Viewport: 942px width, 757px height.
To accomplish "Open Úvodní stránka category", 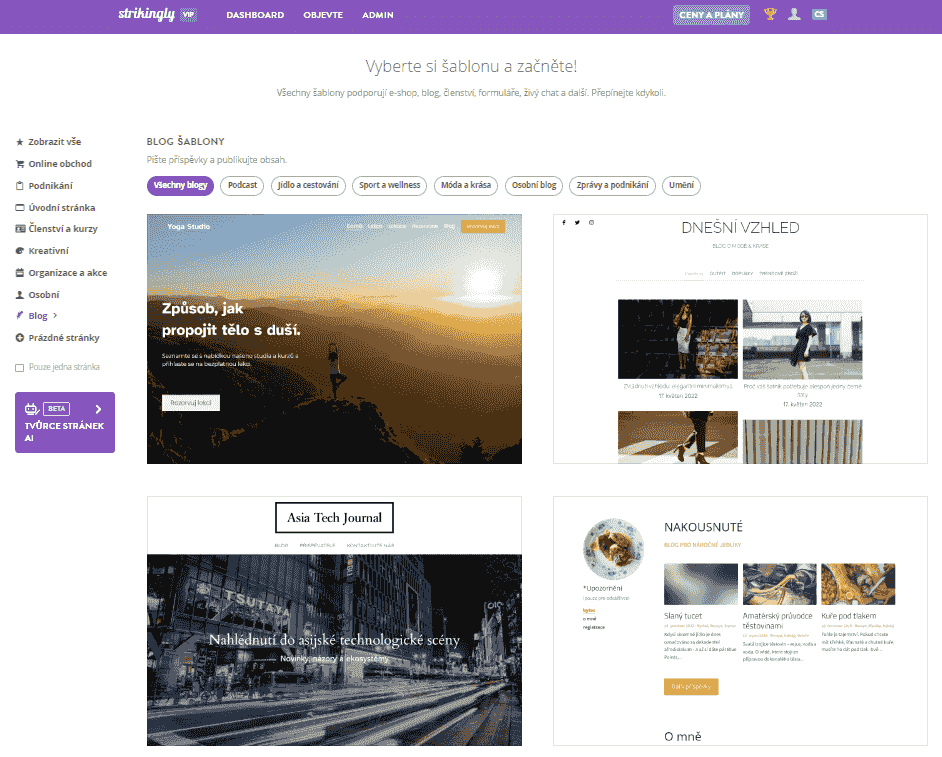I will tap(62, 207).
